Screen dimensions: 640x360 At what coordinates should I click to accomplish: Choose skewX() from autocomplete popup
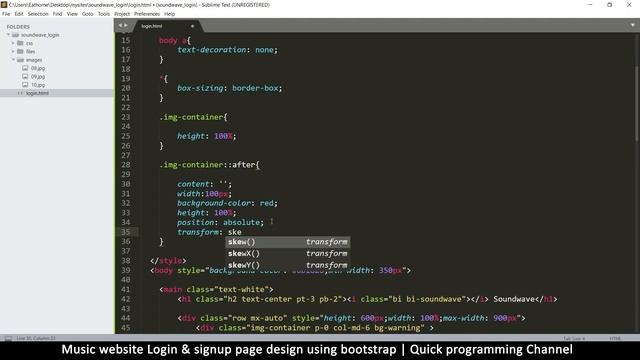coord(287,253)
